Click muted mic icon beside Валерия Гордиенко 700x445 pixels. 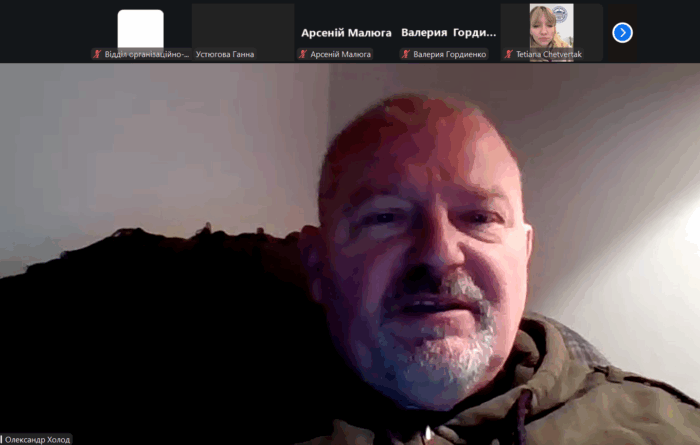point(406,54)
